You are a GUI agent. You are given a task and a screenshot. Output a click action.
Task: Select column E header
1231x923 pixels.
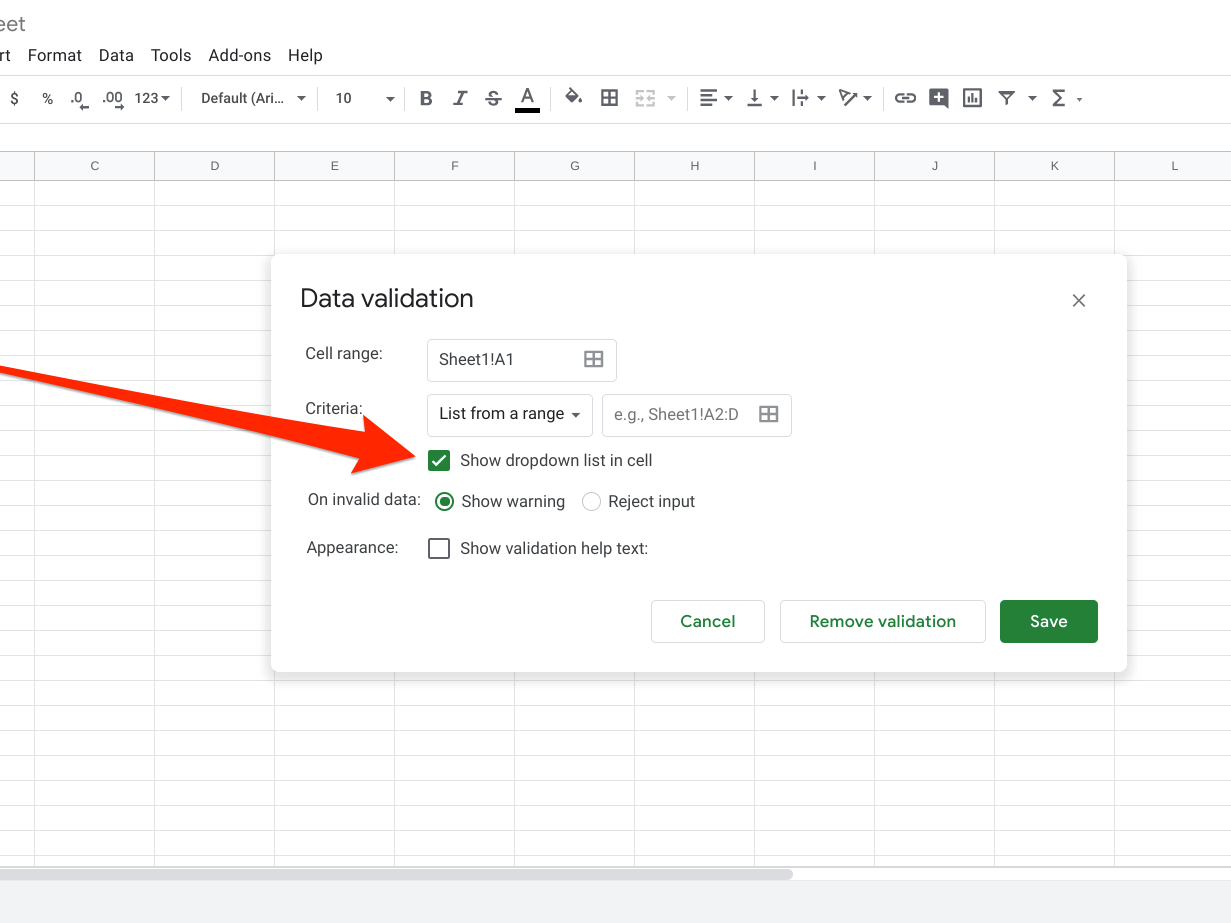click(335, 166)
